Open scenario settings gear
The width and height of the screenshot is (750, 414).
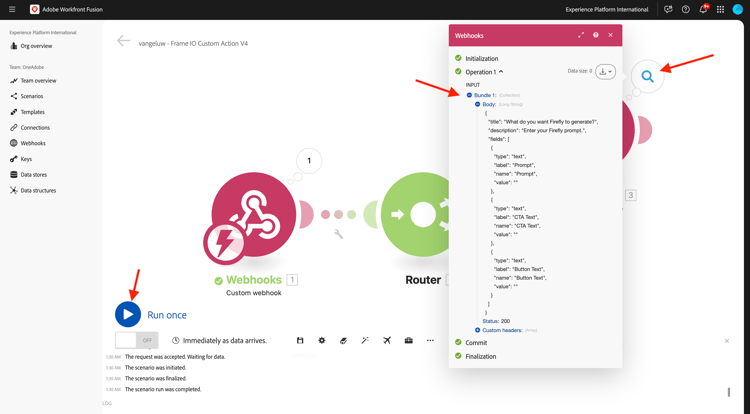click(322, 340)
